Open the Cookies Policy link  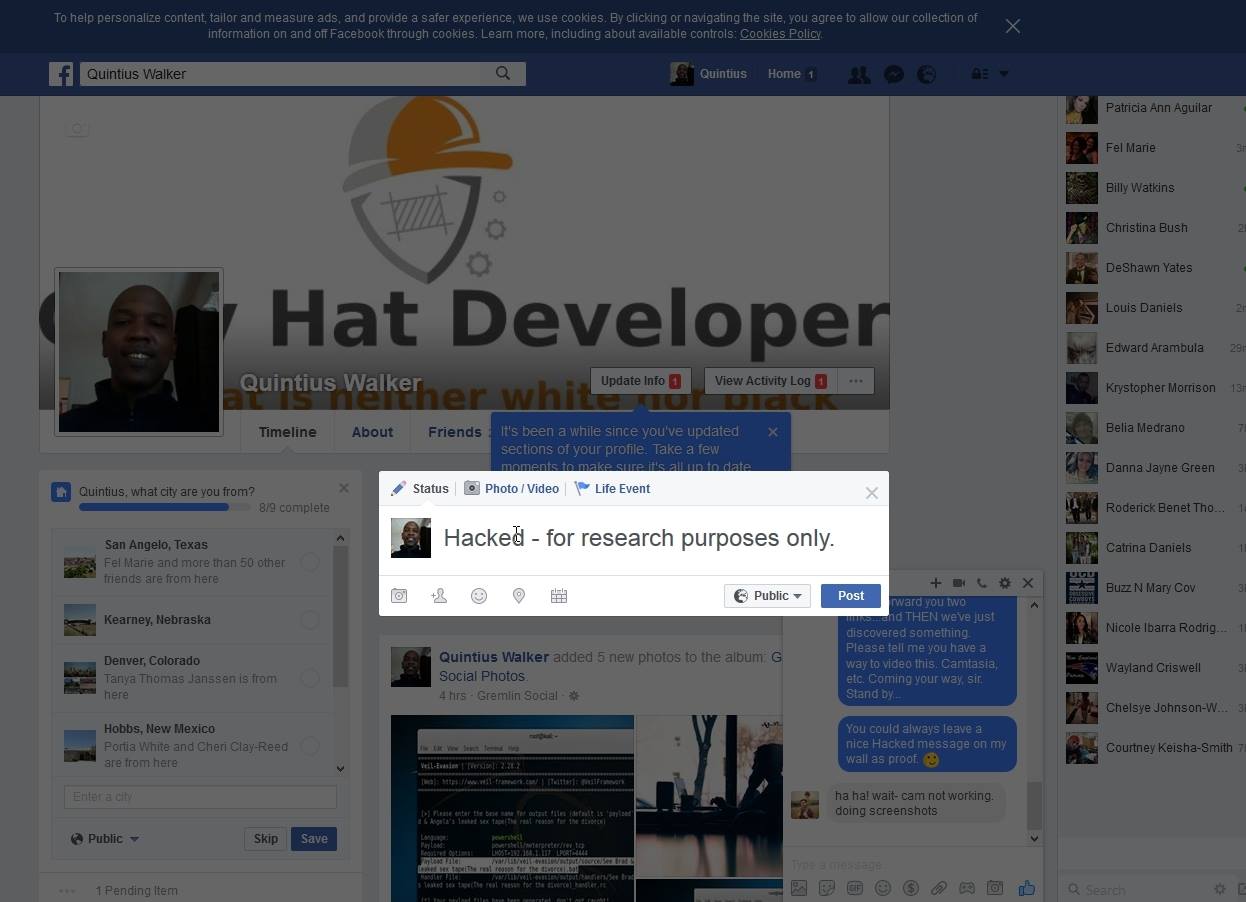(780, 34)
